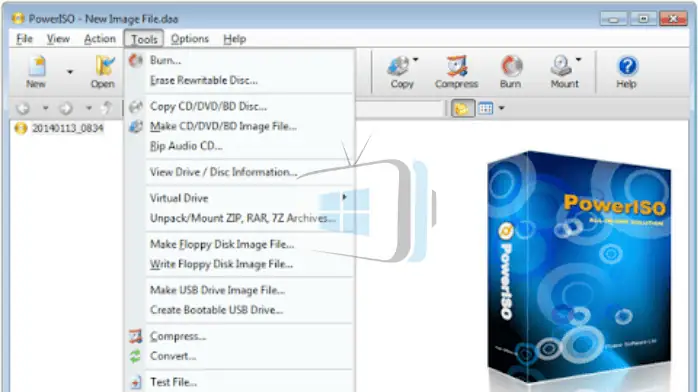Open View Drive / Disc Information...

[x=240, y=172]
